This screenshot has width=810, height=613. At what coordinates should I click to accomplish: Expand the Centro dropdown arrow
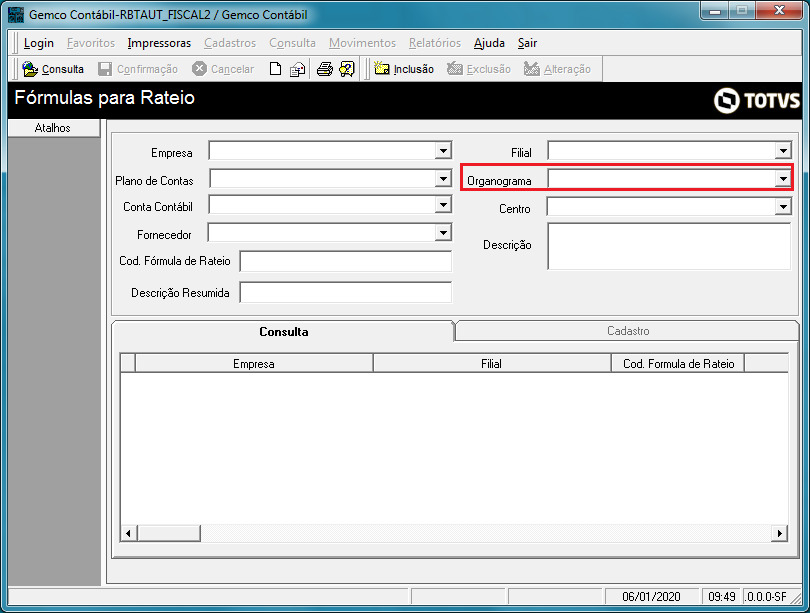click(x=783, y=207)
